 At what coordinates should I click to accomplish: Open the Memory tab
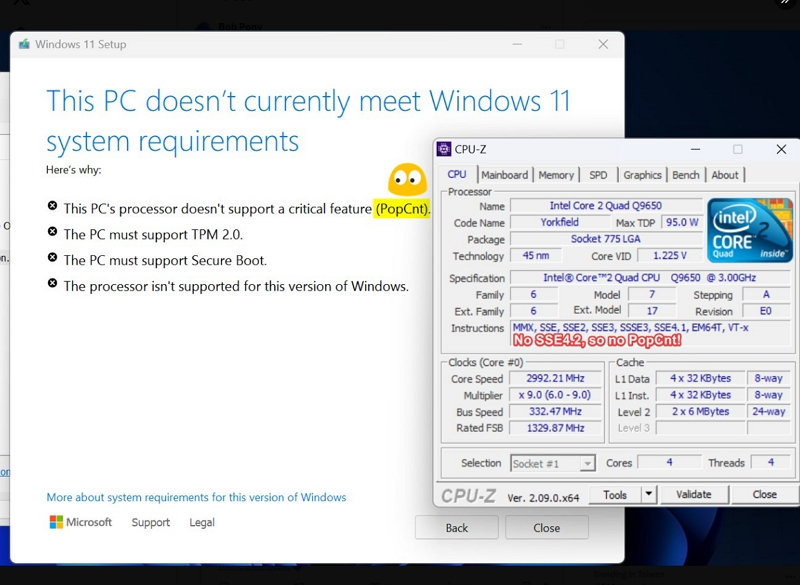(556, 175)
